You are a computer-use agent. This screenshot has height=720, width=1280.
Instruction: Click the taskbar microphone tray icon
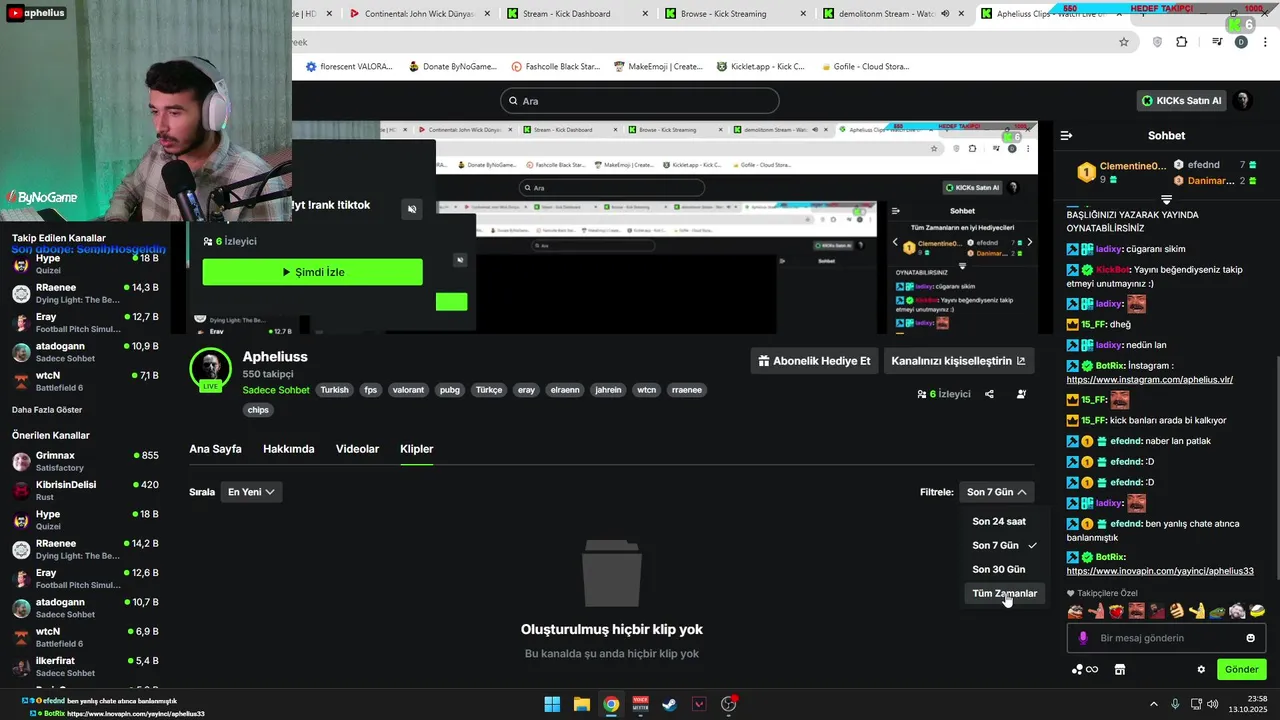pos(1175,704)
